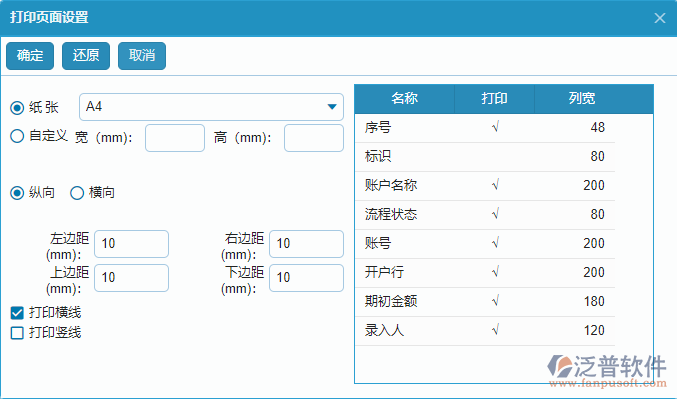This screenshot has width=677, height=399.
Task: Select the 流程状态 name cell
Action: [x=405, y=215]
